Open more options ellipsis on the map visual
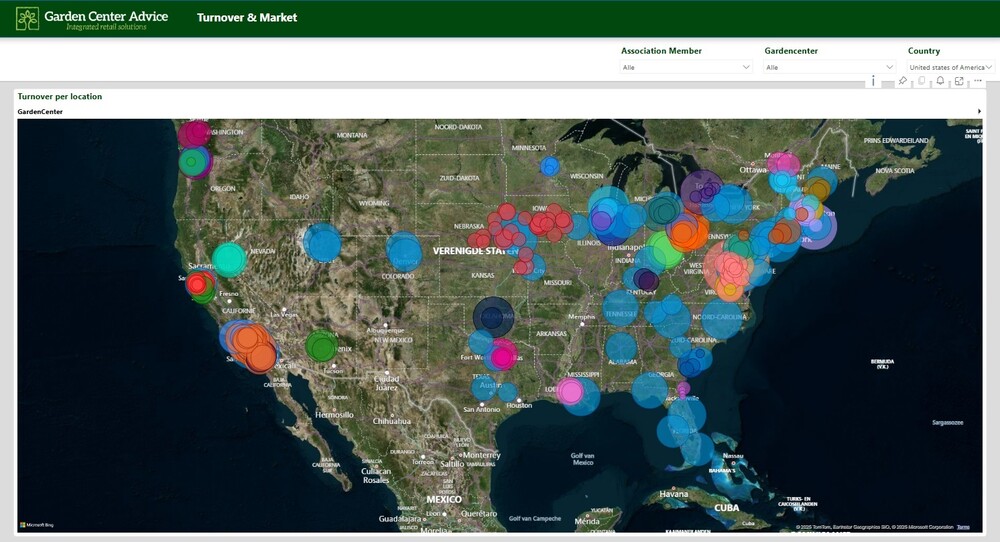1000x542 pixels. [x=978, y=81]
